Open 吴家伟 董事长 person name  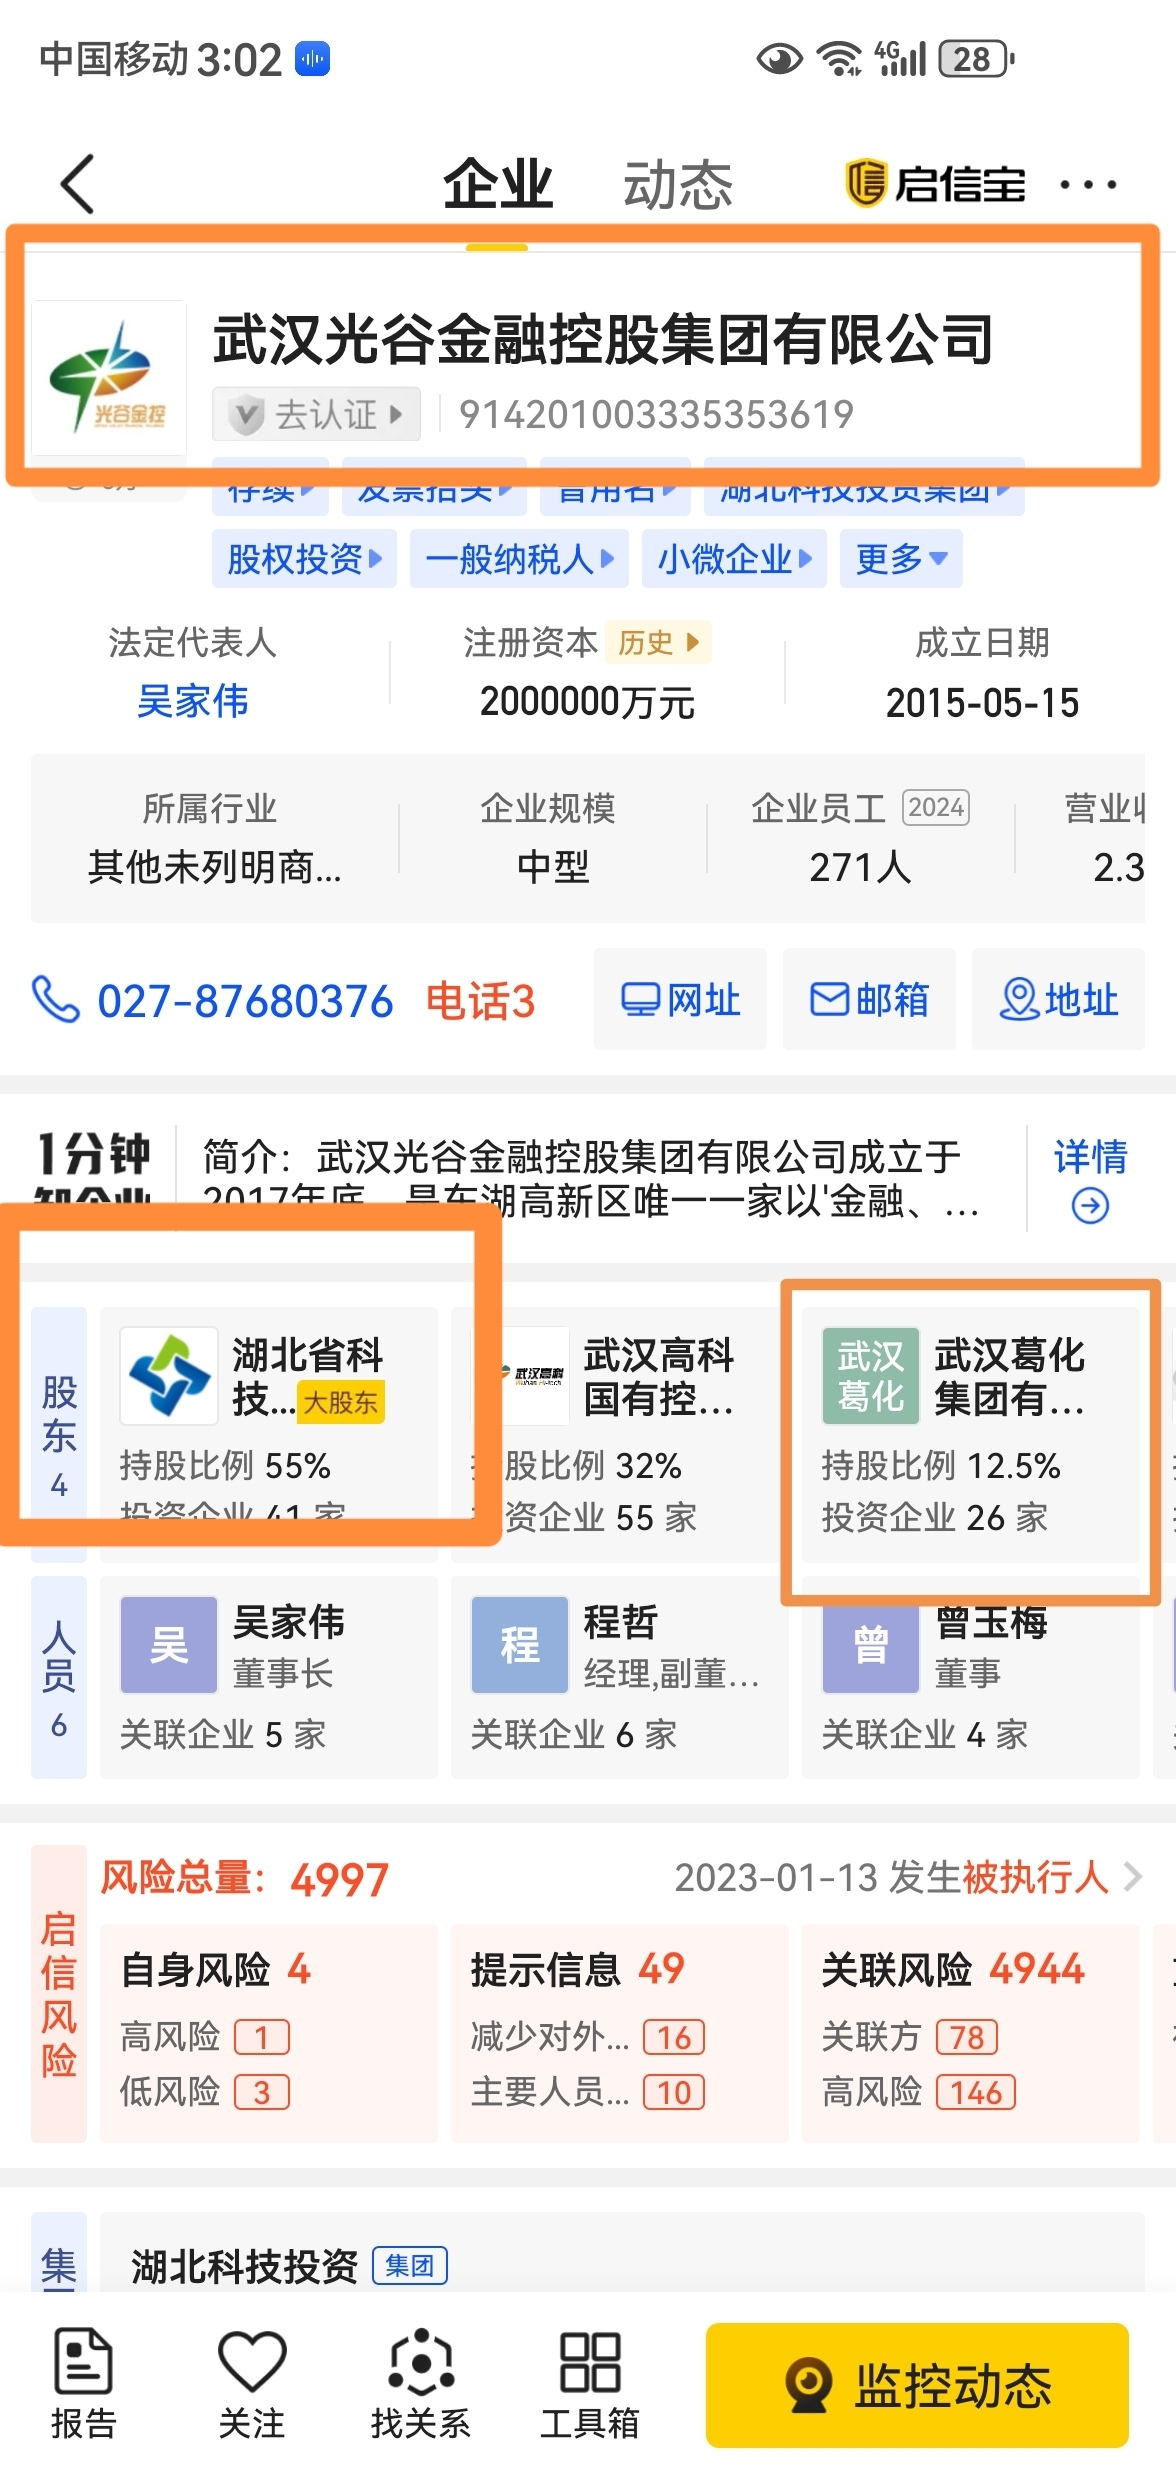288,1622
